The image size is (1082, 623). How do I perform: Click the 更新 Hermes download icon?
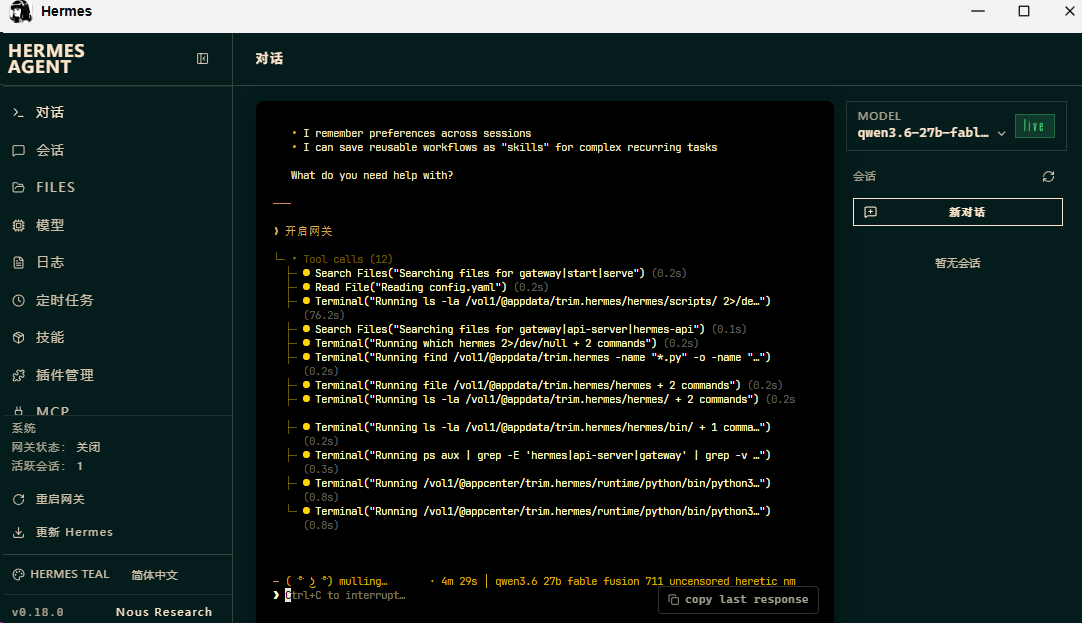(19, 533)
